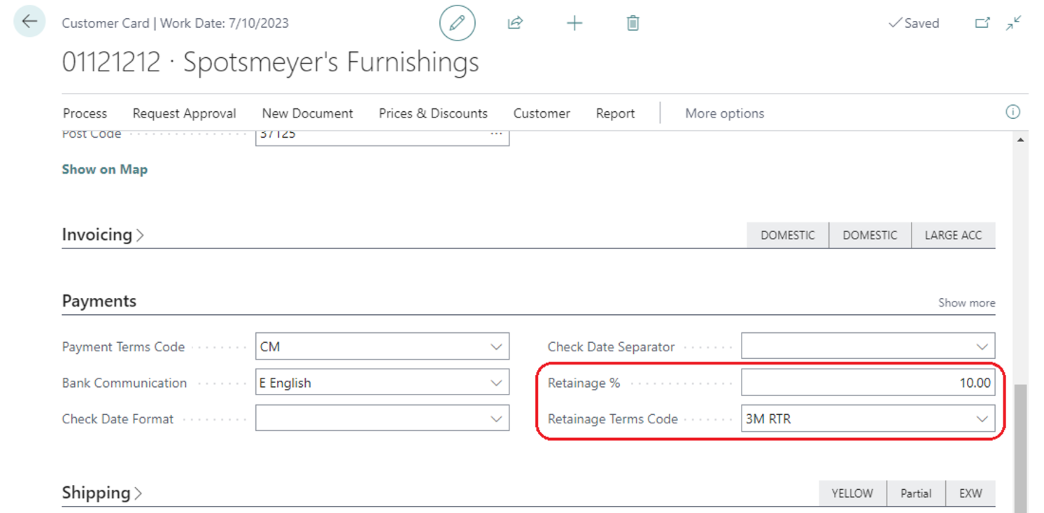Switch to edit mode with pencil icon

pyautogui.click(x=457, y=23)
